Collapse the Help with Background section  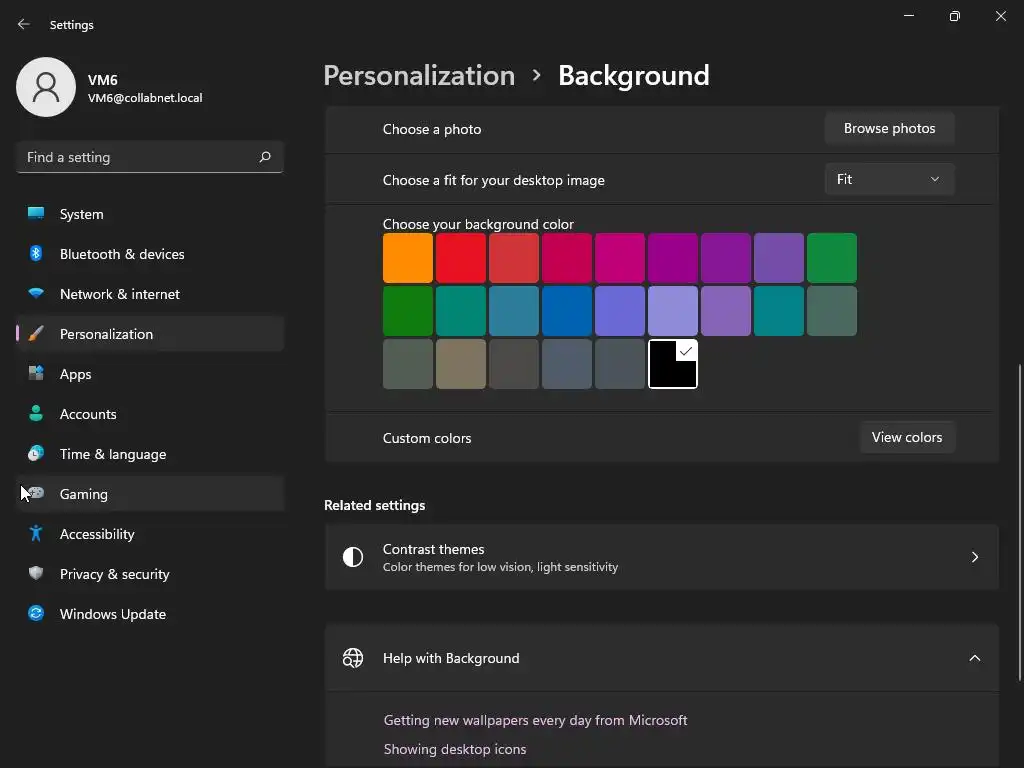pyautogui.click(x=974, y=658)
